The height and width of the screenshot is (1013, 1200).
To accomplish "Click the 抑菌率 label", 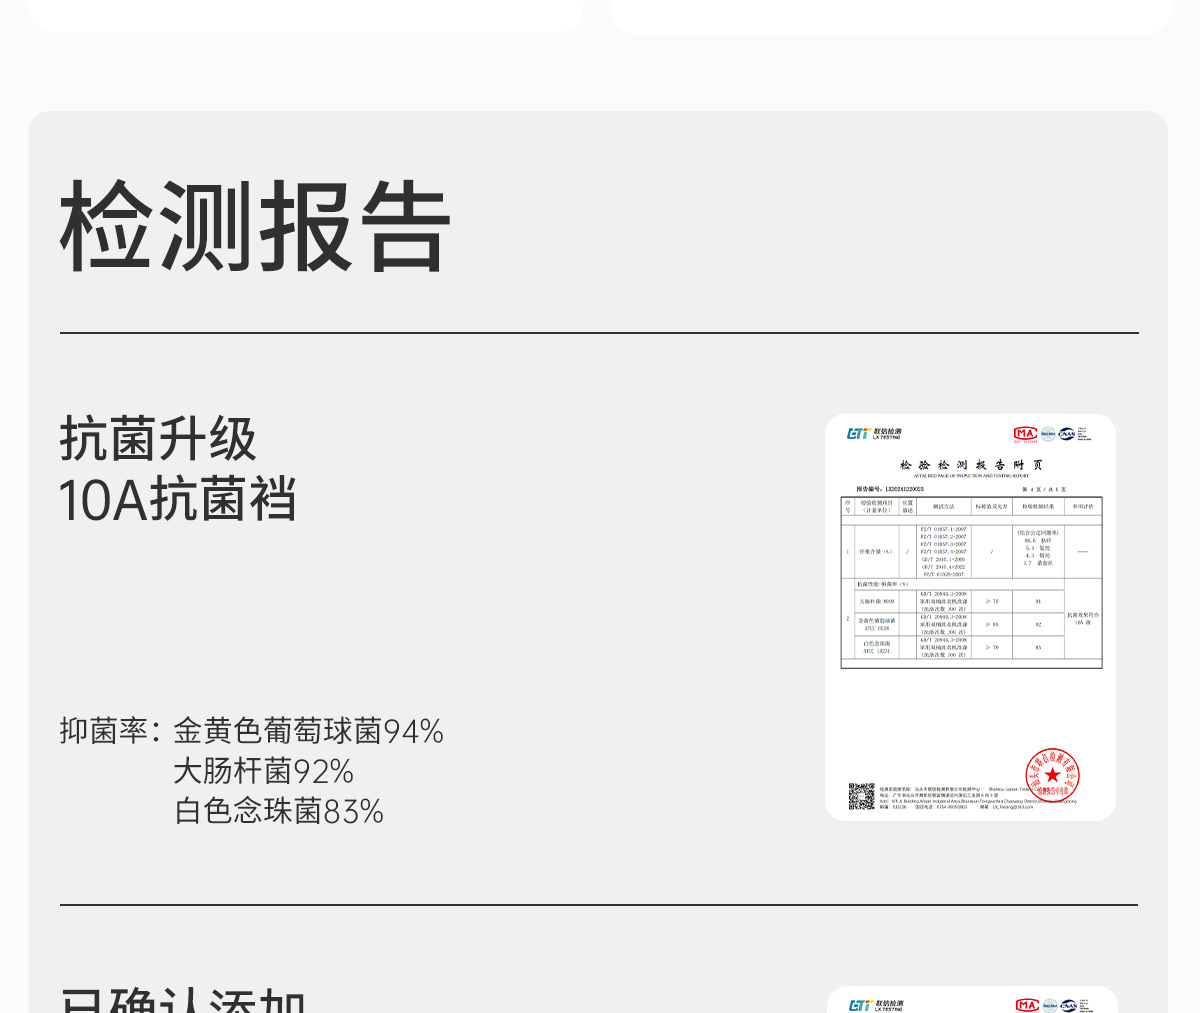I will (110, 731).
